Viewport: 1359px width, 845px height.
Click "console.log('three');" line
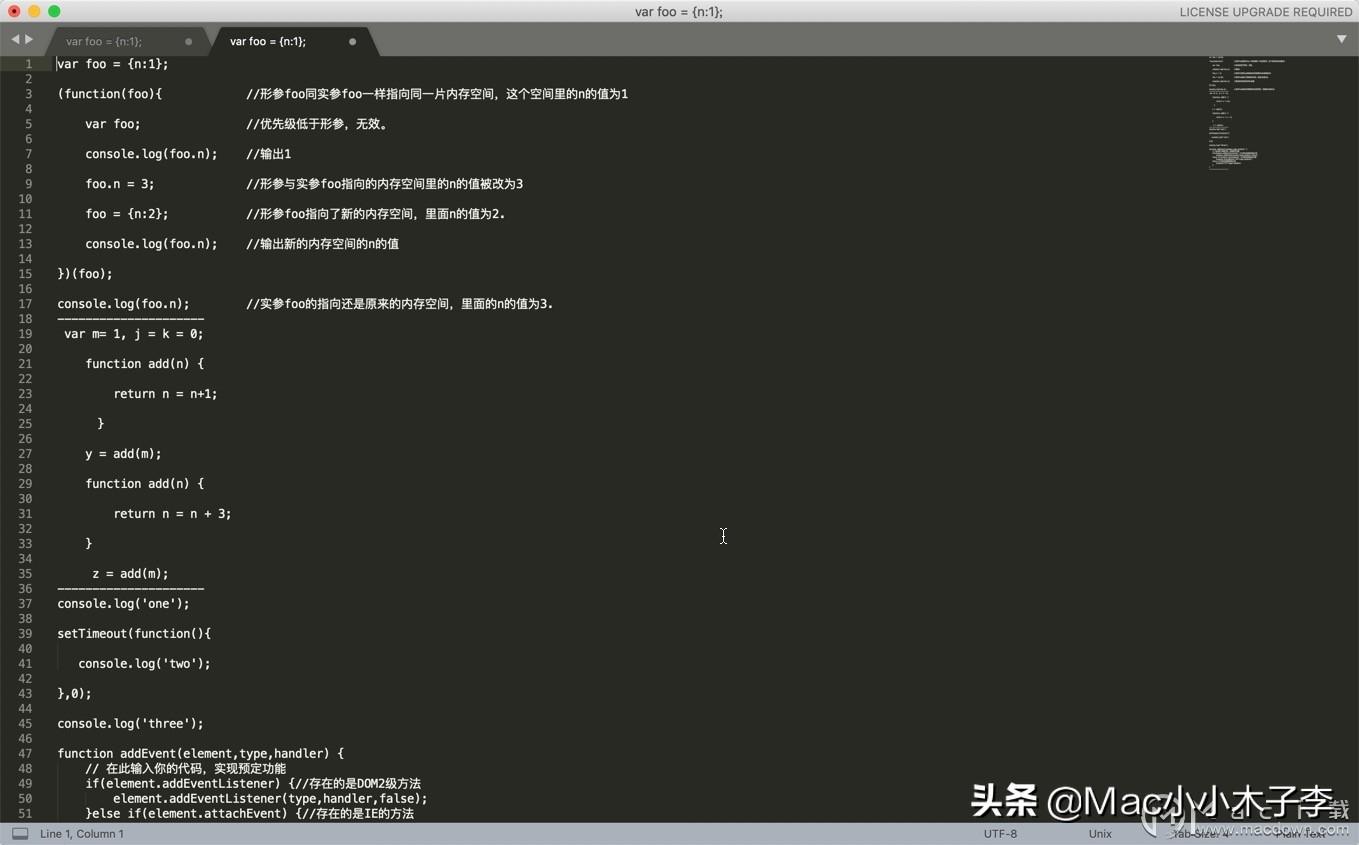[x=130, y=724]
